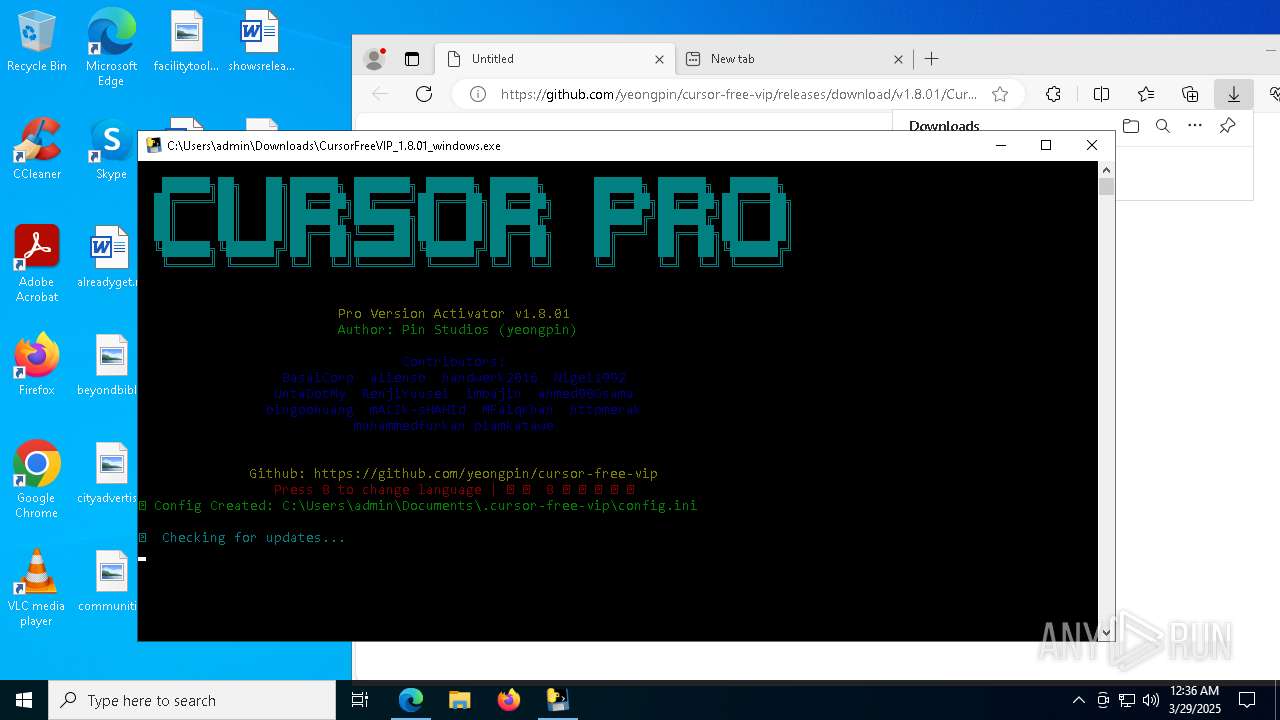The width and height of the screenshot is (1280, 720).
Task: Open the network status tray icon
Action: 1127,700
